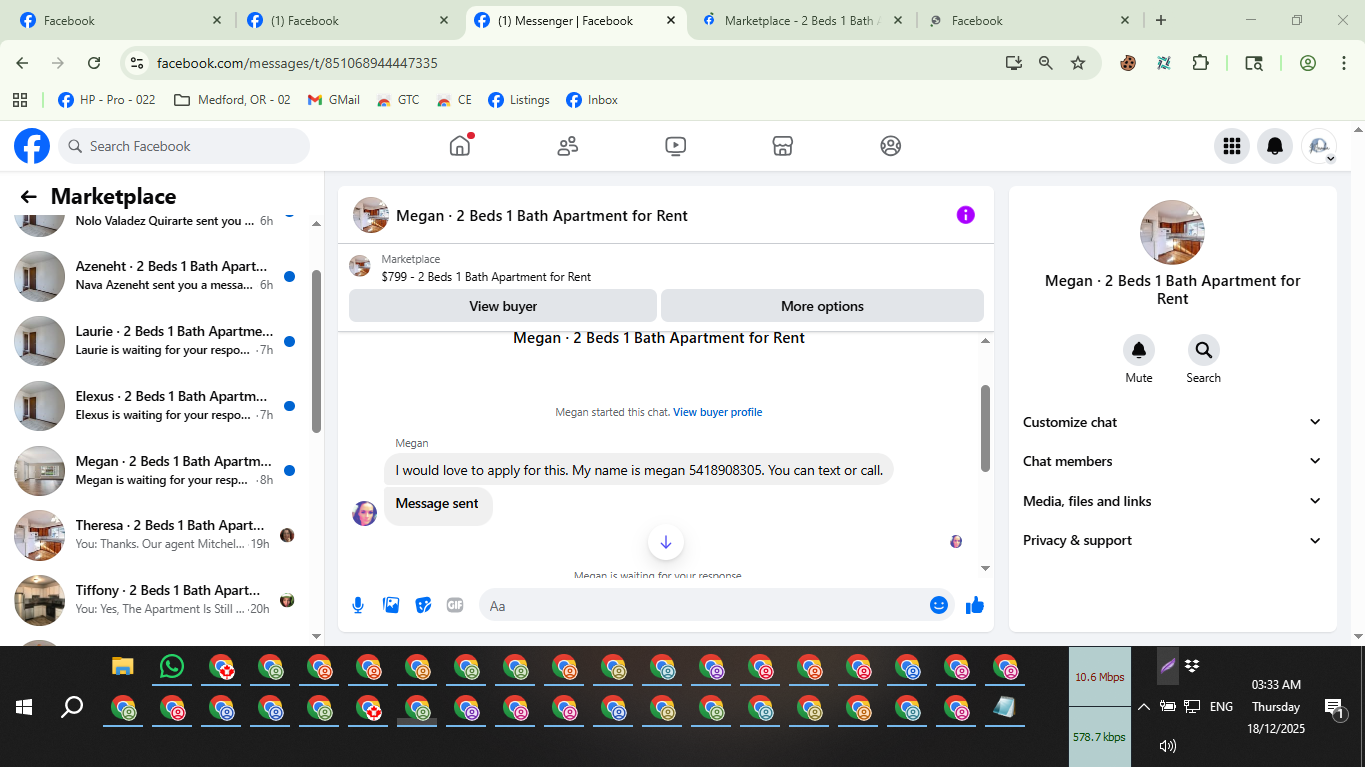Click the voice clip microphone icon
This screenshot has height=767, width=1365.
(358, 605)
